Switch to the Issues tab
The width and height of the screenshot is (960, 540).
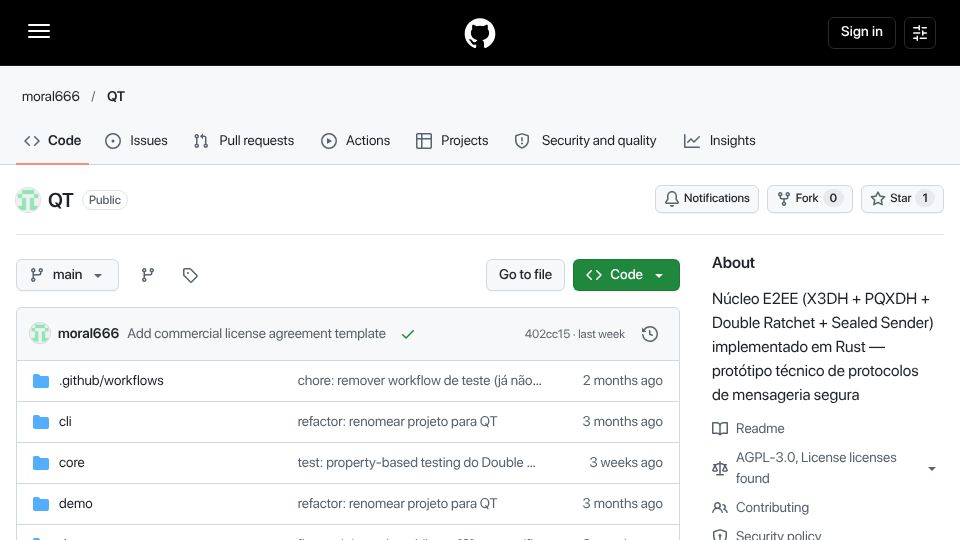coord(136,141)
